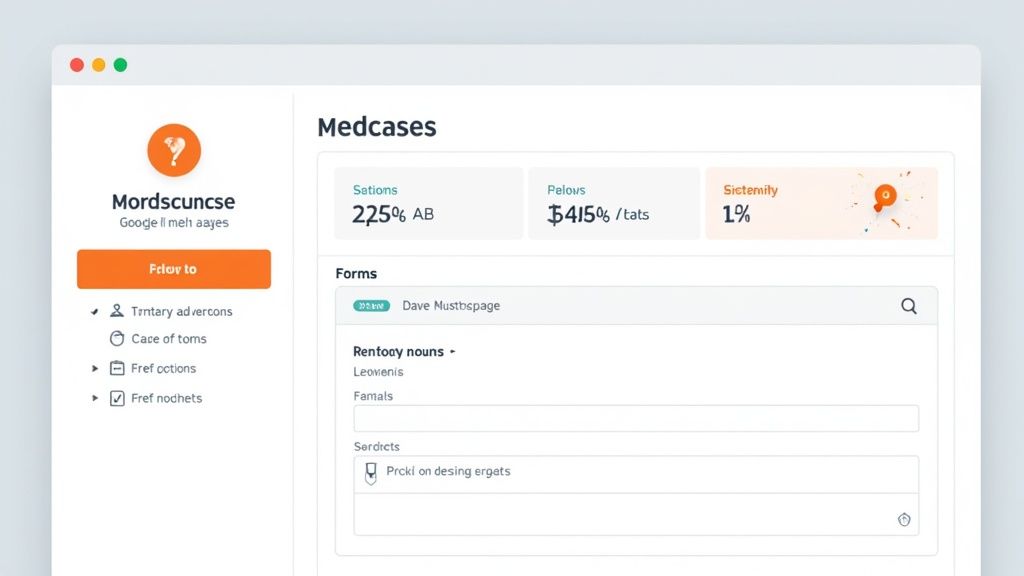Click the clock icon next to Cace of toms
Viewport: 1024px width, 576px height.
point(116,339)
